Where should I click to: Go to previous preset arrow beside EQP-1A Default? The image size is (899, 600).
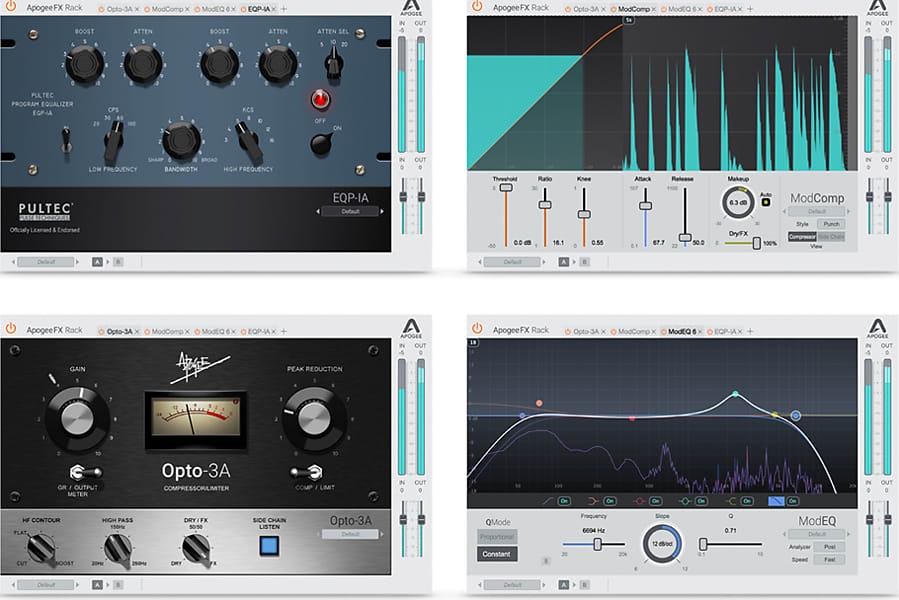pyautogui.click(x=318, y=212)
